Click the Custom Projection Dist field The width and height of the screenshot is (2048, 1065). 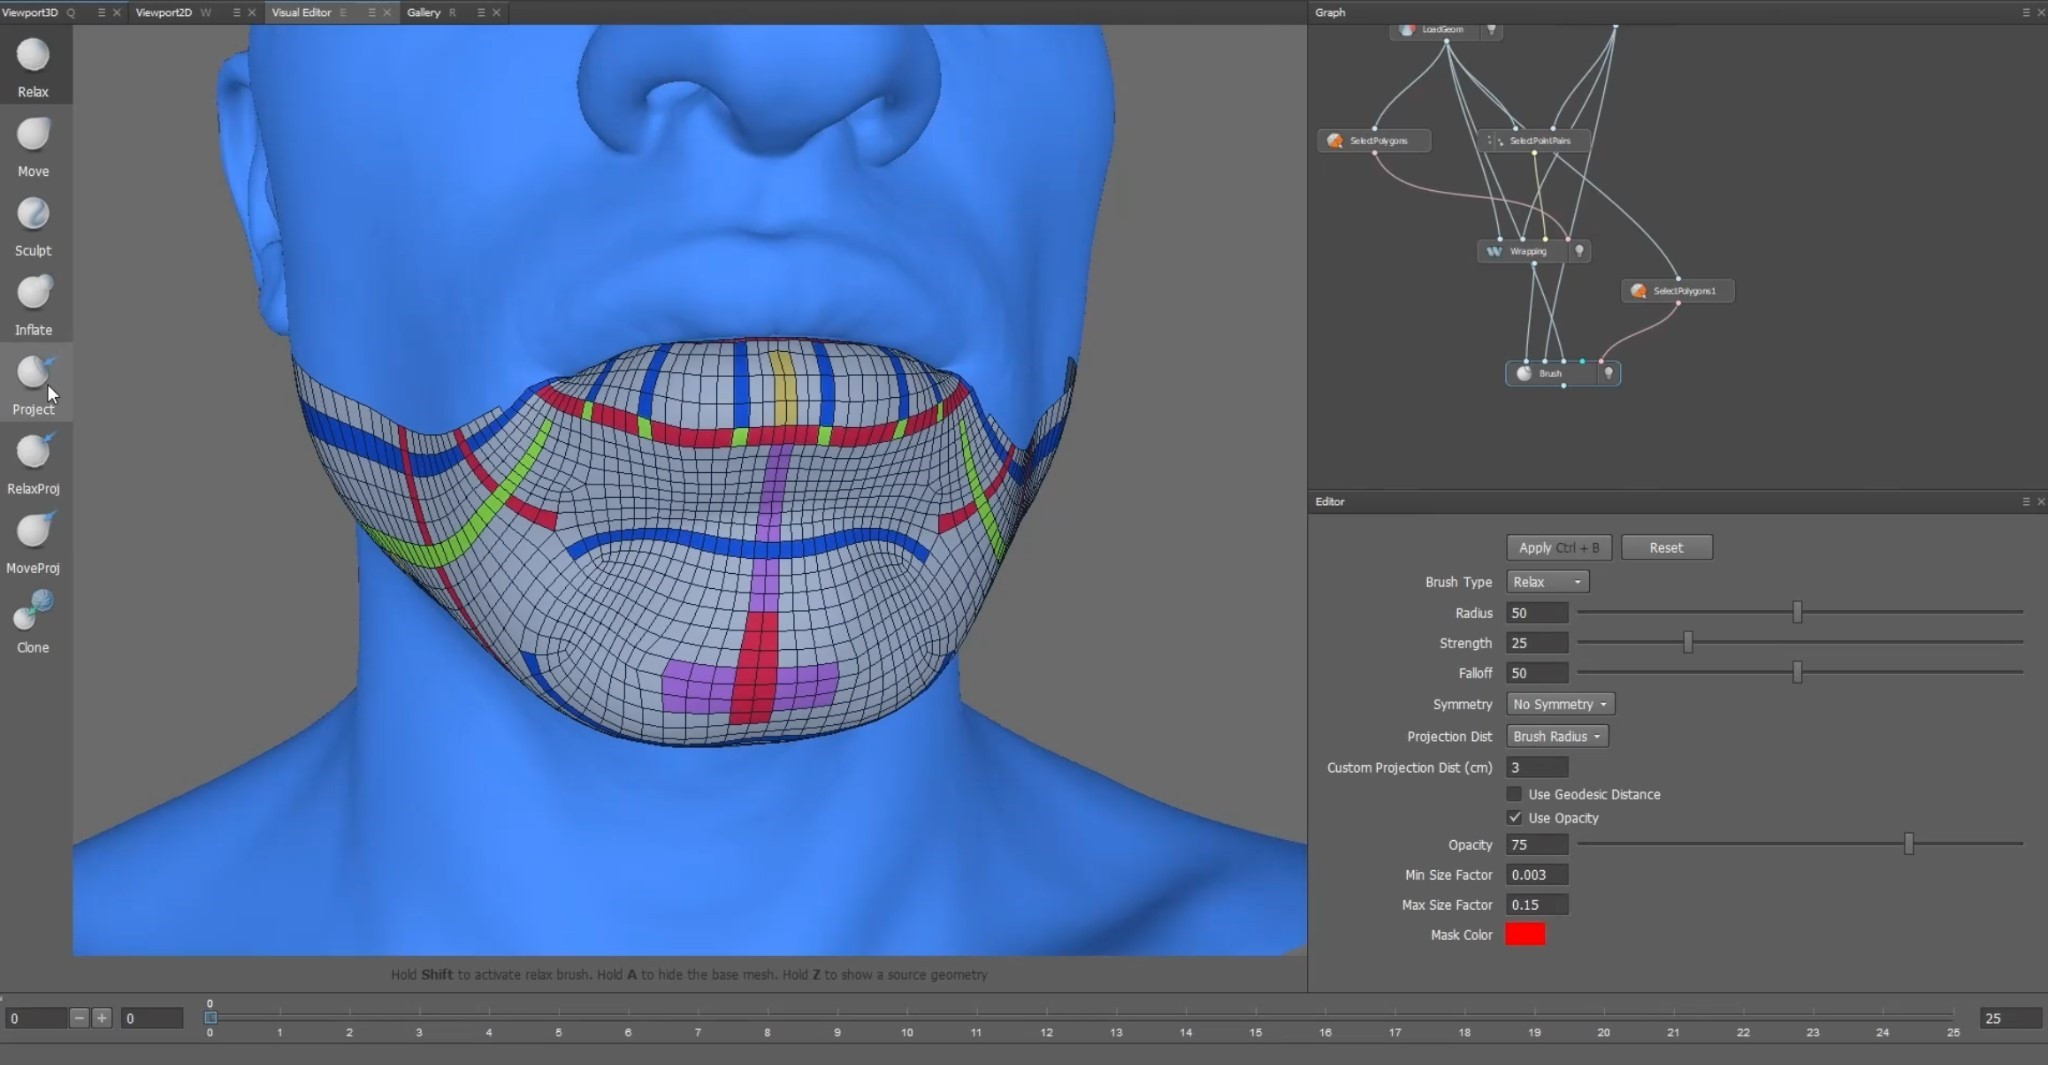pos(1537,767)
